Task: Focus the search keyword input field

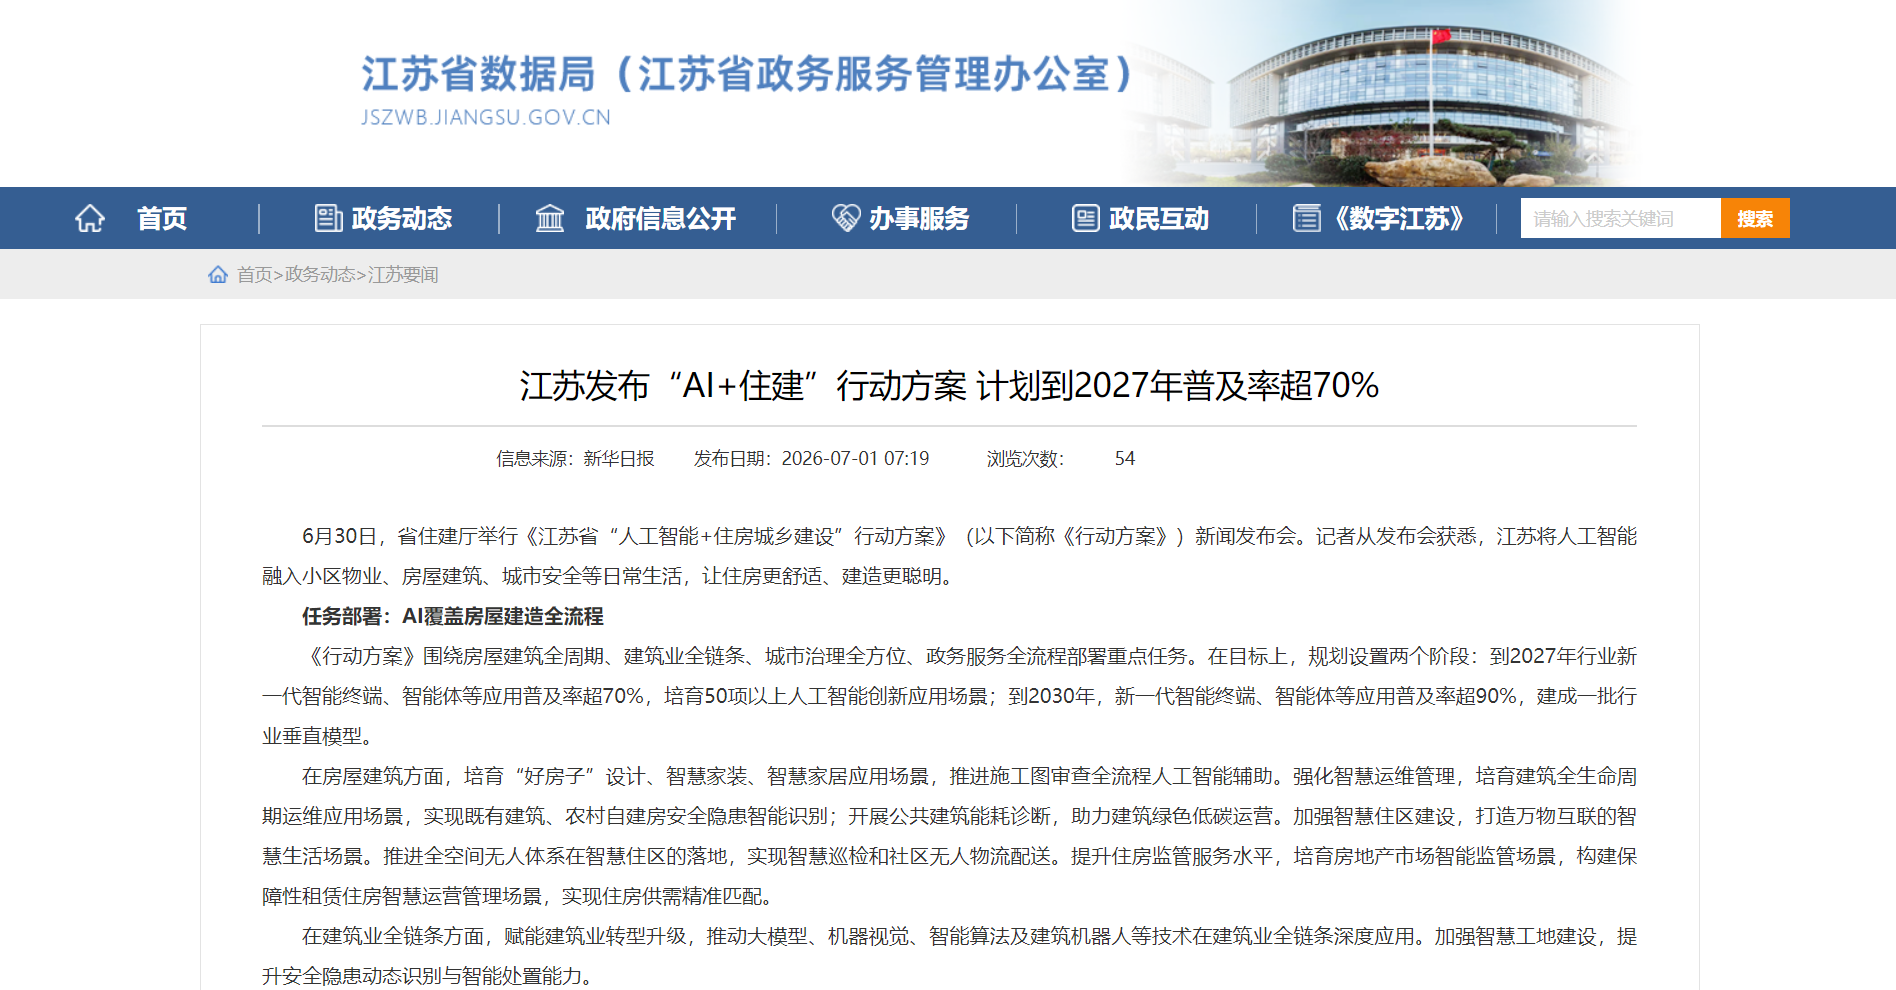Action: [1621, 218]
